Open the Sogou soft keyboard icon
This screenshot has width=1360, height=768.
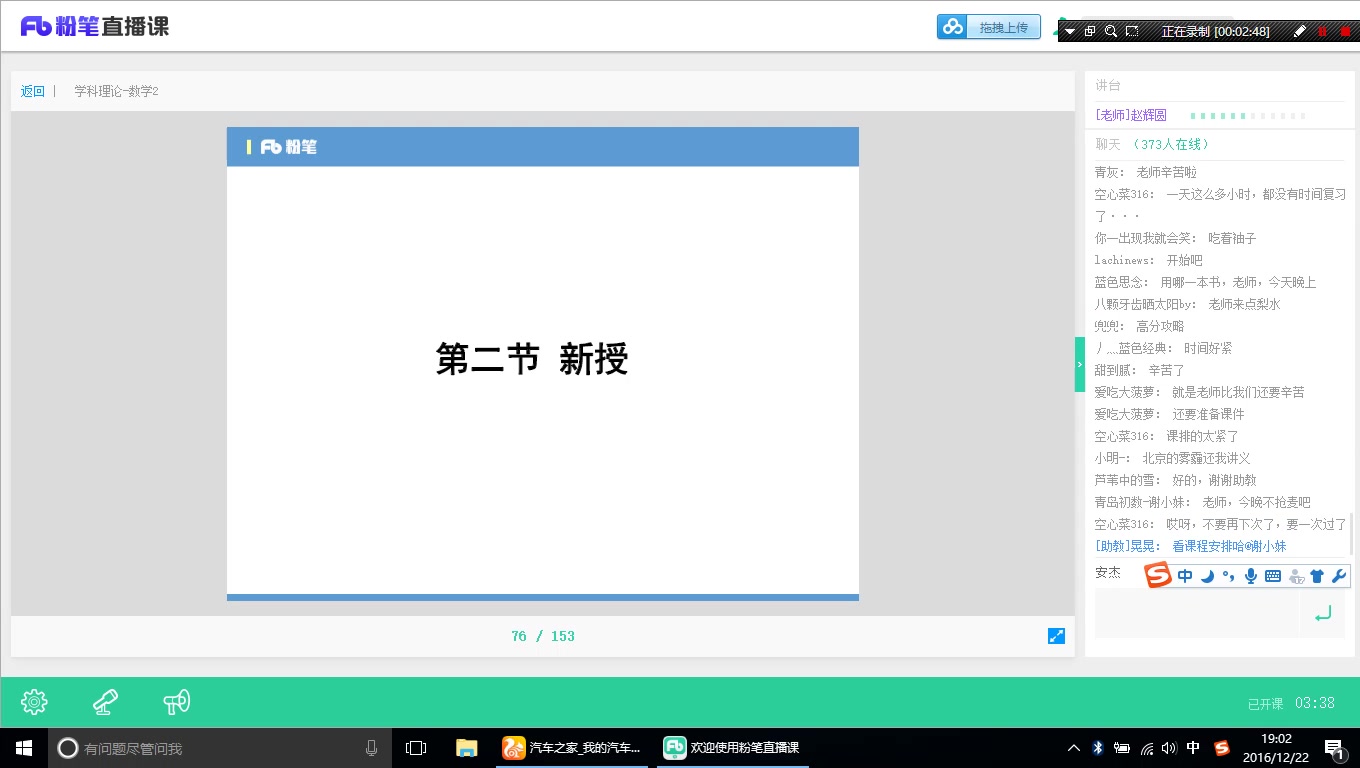click(1273, 576)
